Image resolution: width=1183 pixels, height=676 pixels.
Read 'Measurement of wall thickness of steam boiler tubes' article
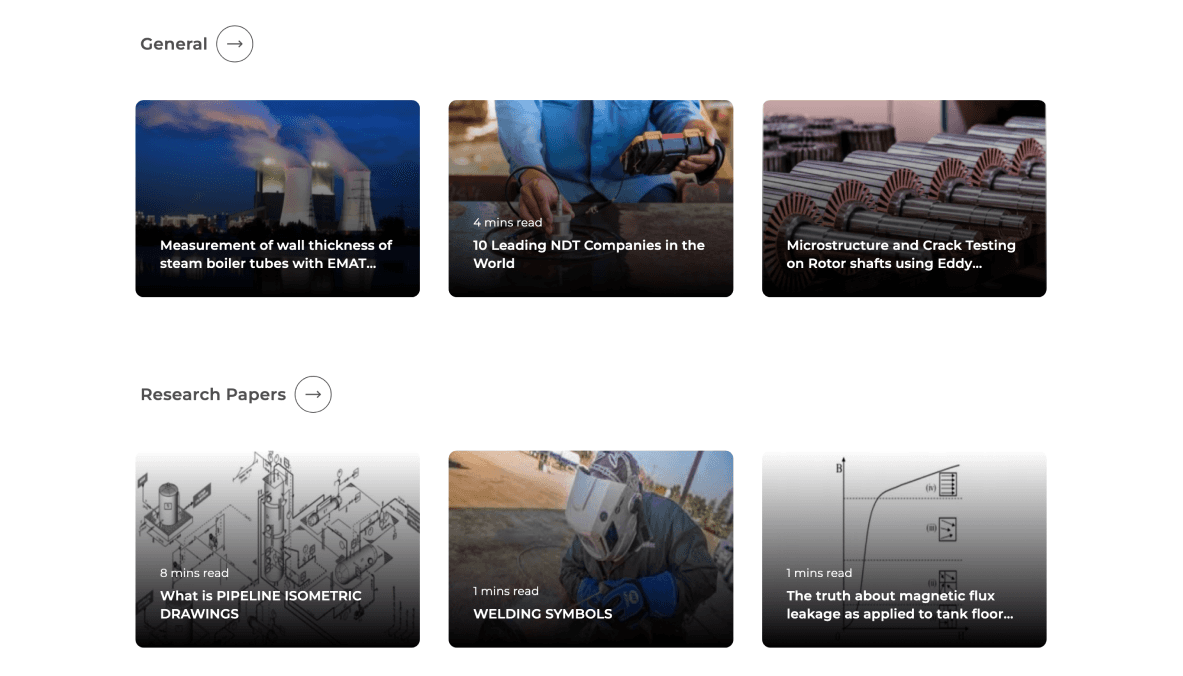pos(276,254)
